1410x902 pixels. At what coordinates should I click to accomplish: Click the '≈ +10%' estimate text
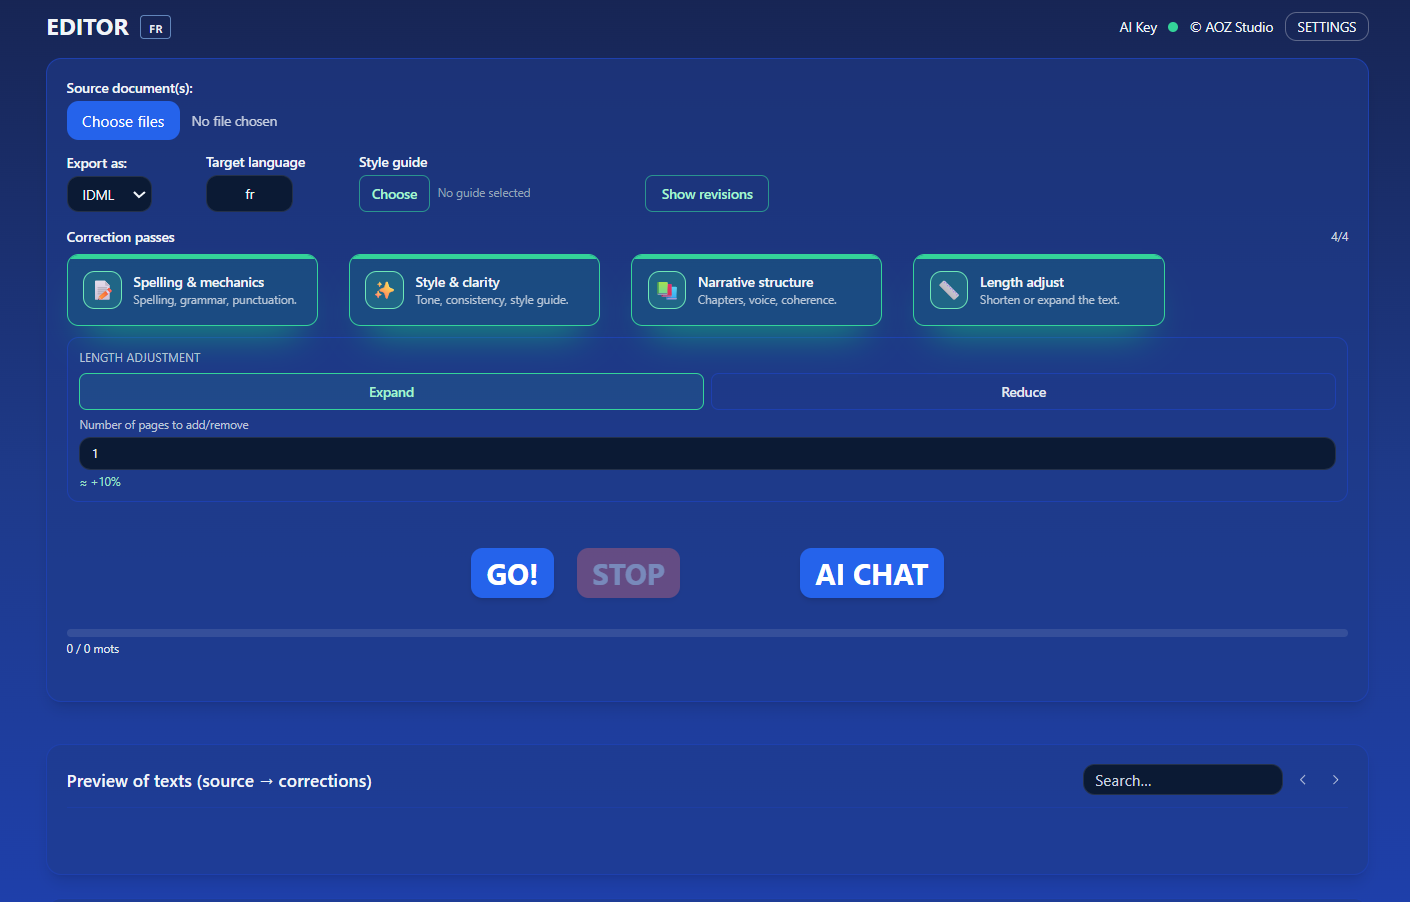coord(100,482)
